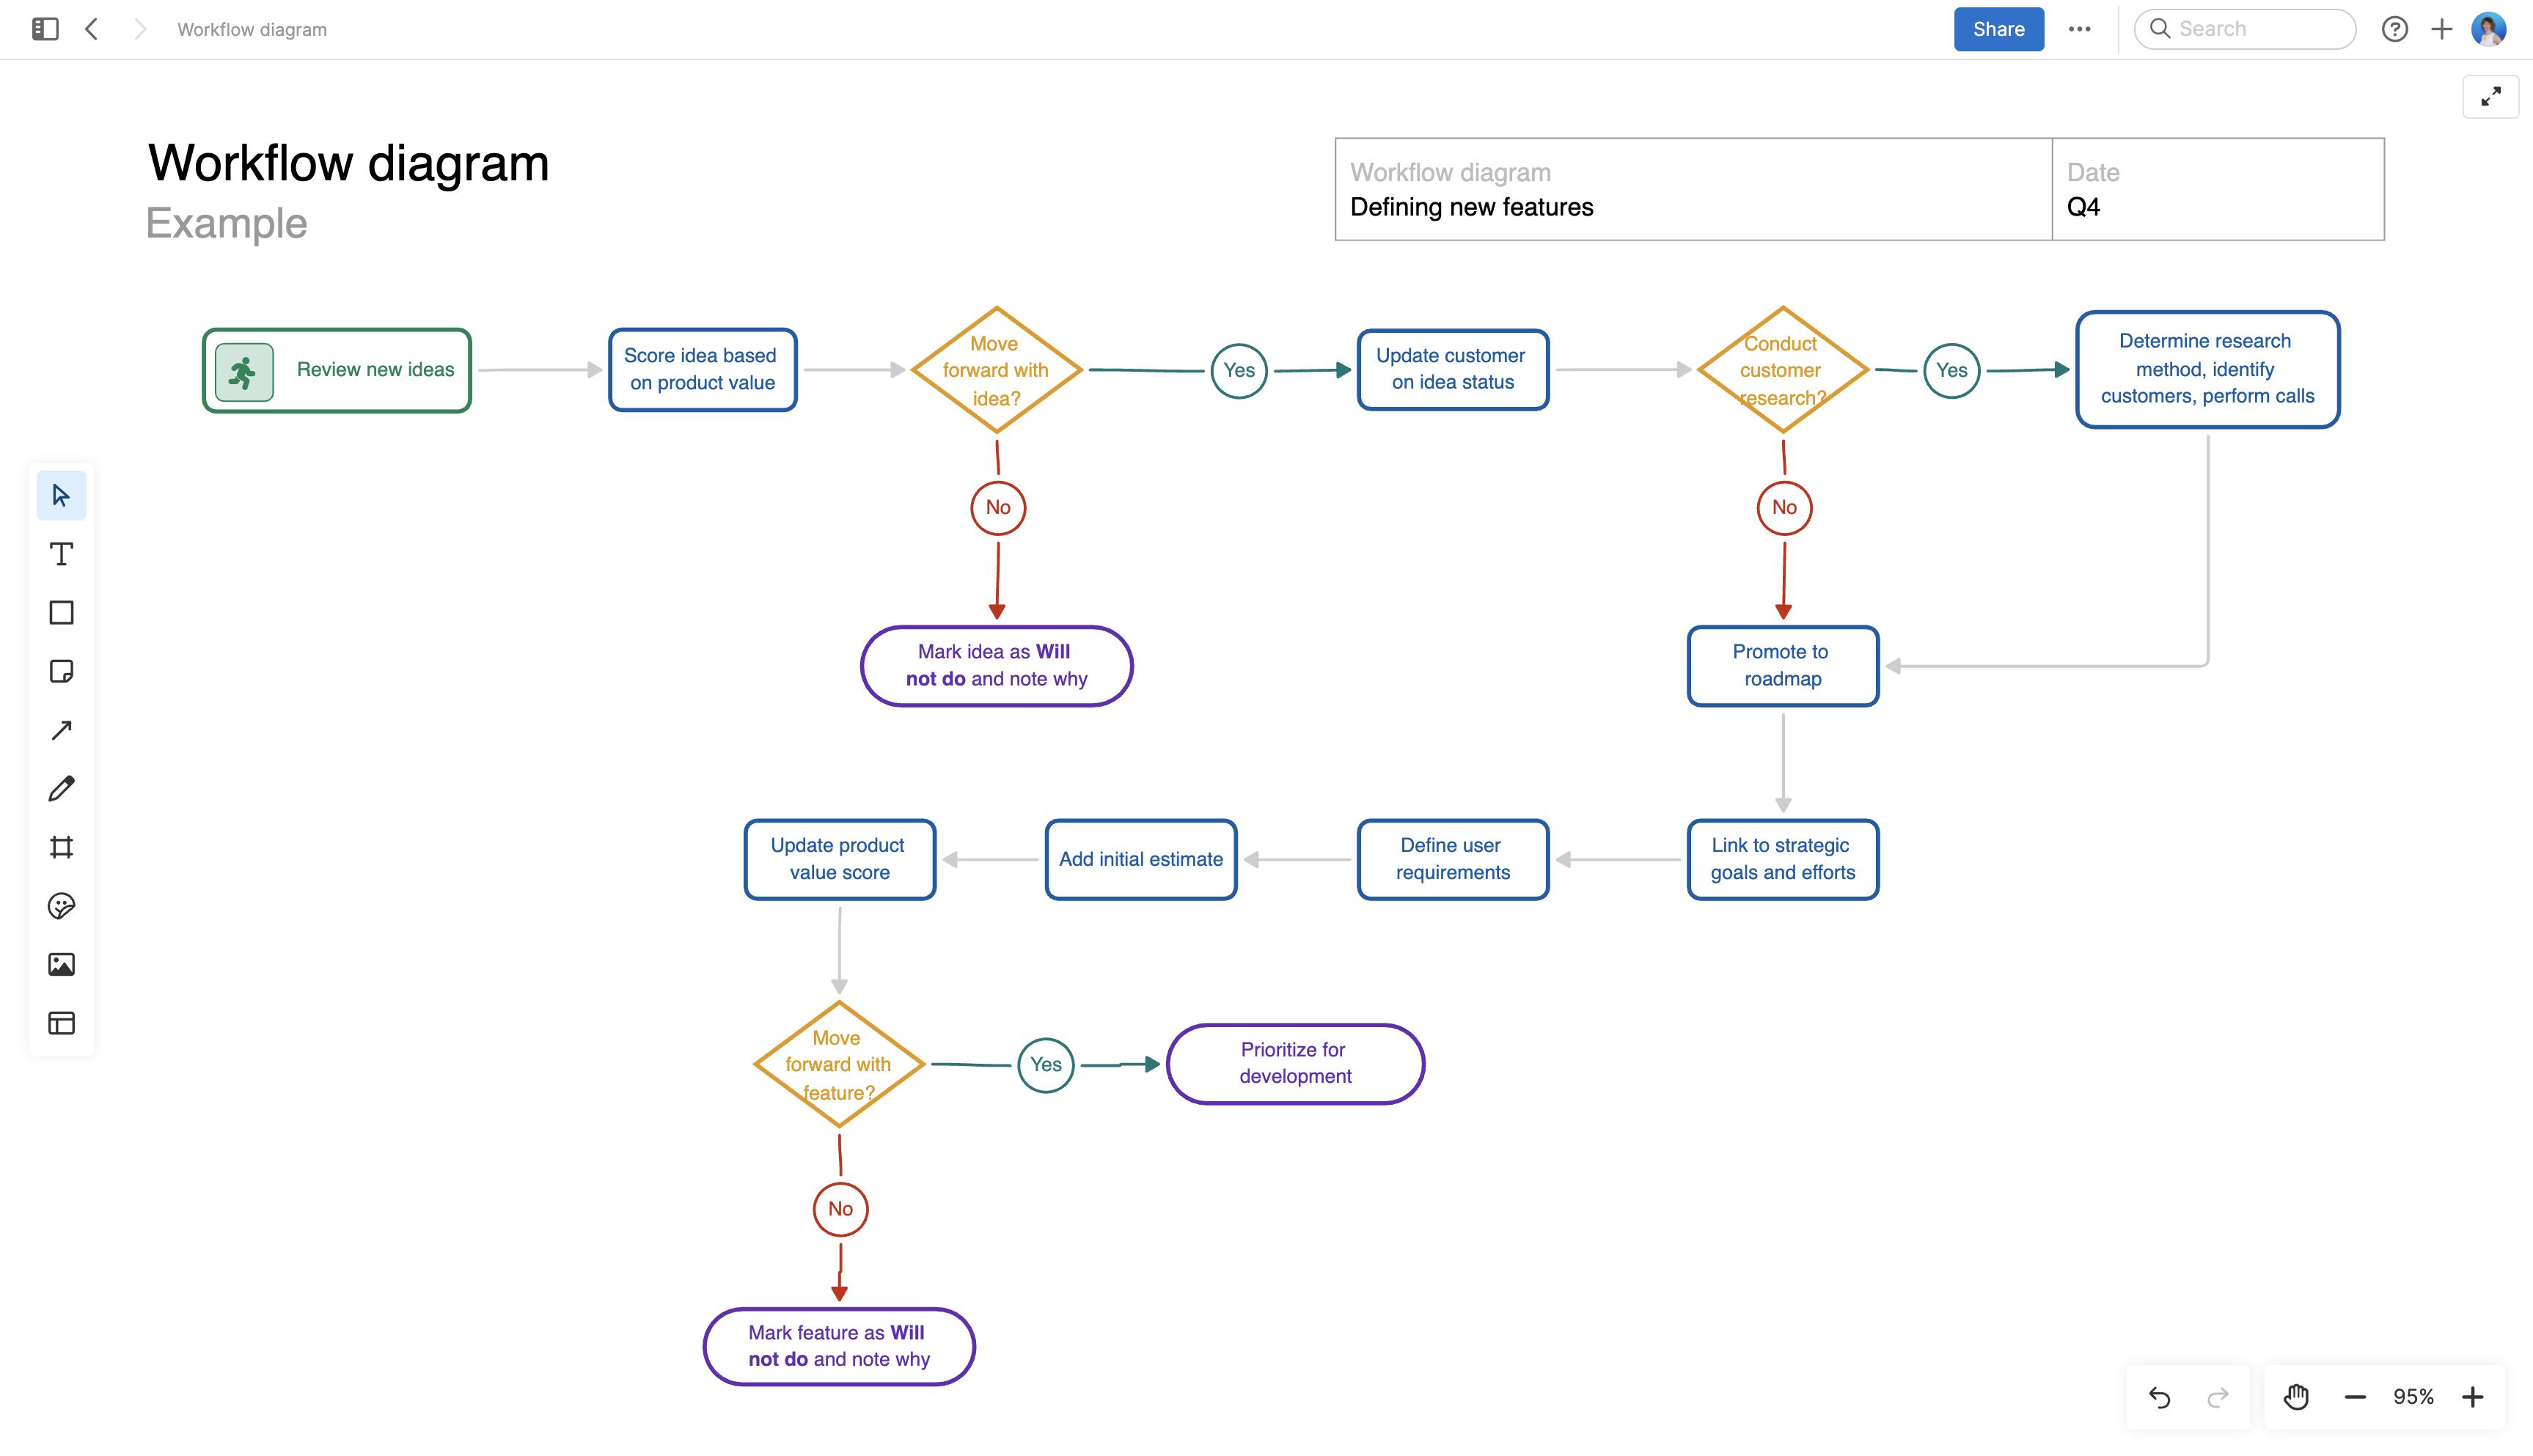Click inside the Search field
2533x1456 pixels.
tap(2246, 29)
